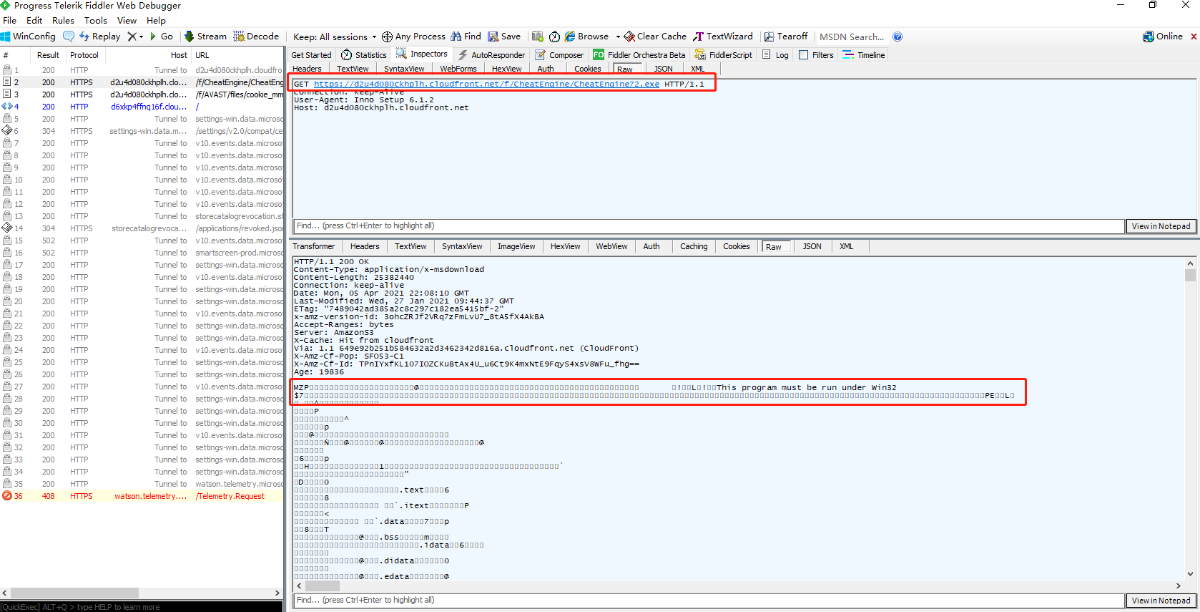
Task: Open the Keep: All sessions dropdown
Action: point(336,36)
